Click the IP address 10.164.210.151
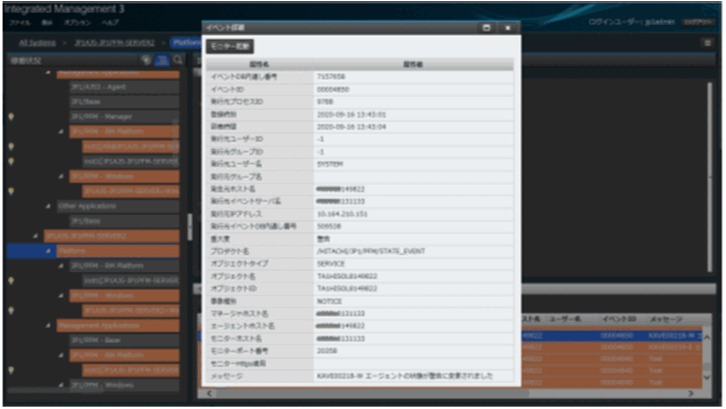This screenshot has width=726, height=409. tap(342, 214)
